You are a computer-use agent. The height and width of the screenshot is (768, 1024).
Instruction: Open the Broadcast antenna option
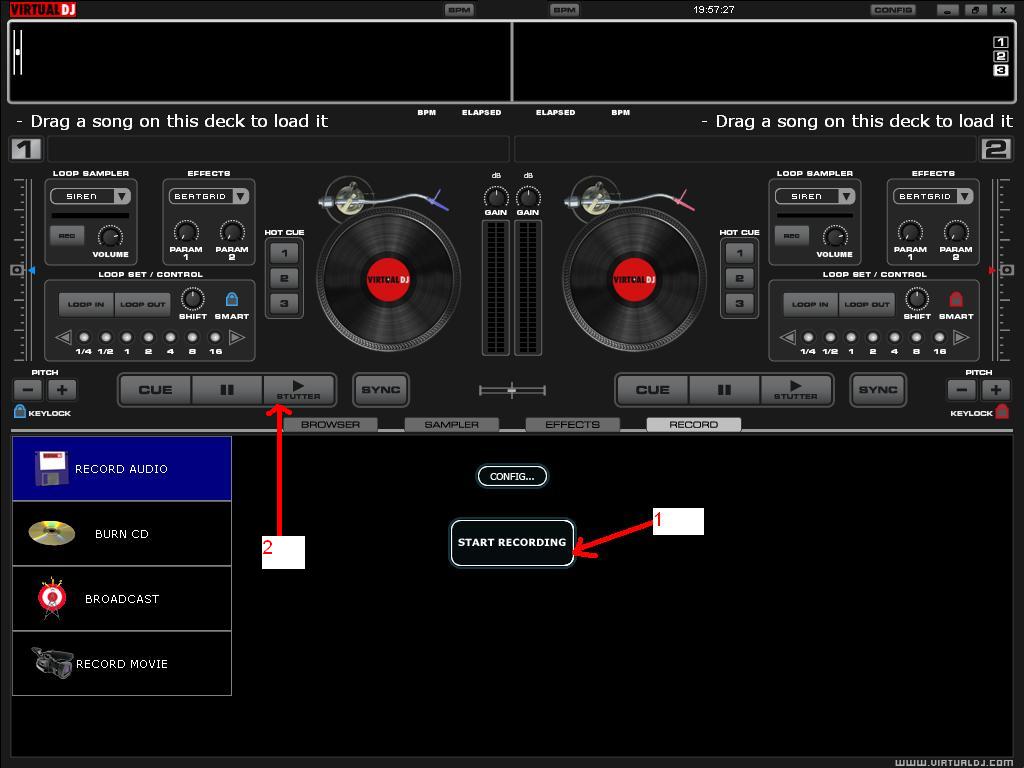[x=121, y=598]
